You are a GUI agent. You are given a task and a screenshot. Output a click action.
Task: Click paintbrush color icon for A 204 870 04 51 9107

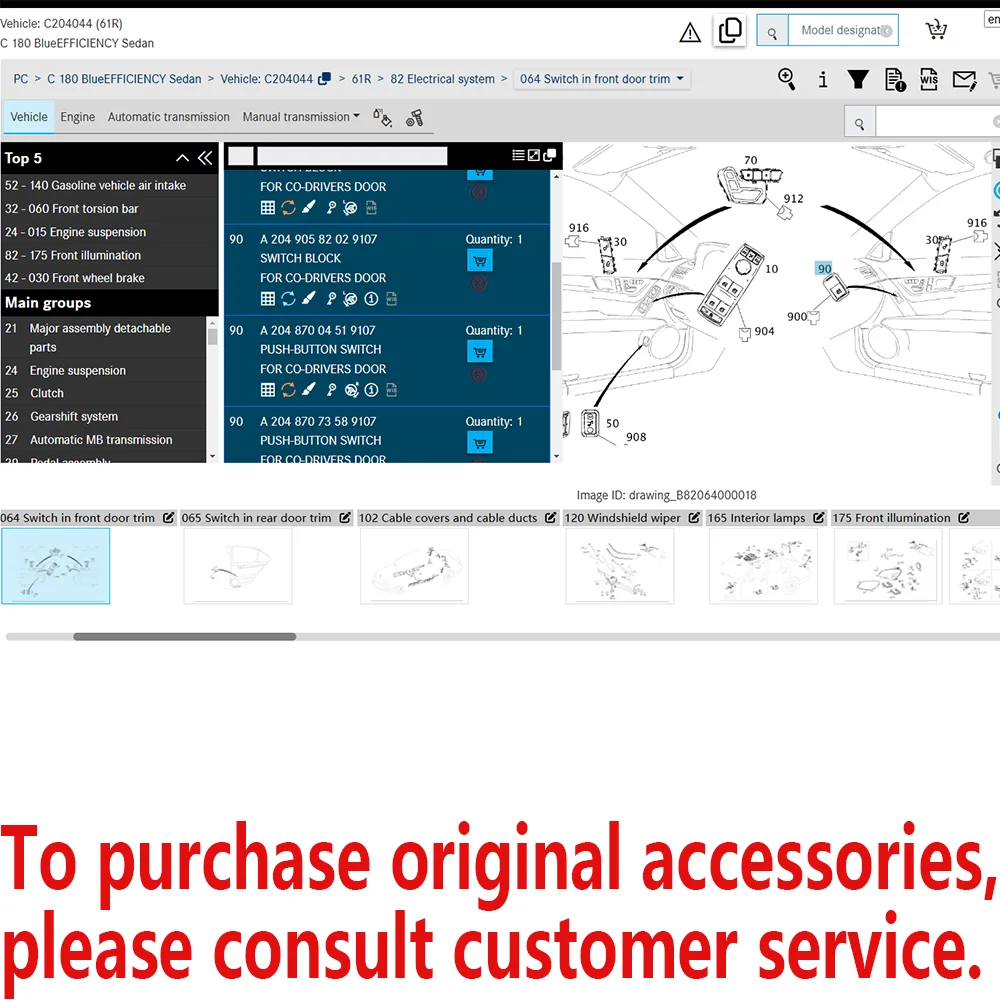(309, 389)
